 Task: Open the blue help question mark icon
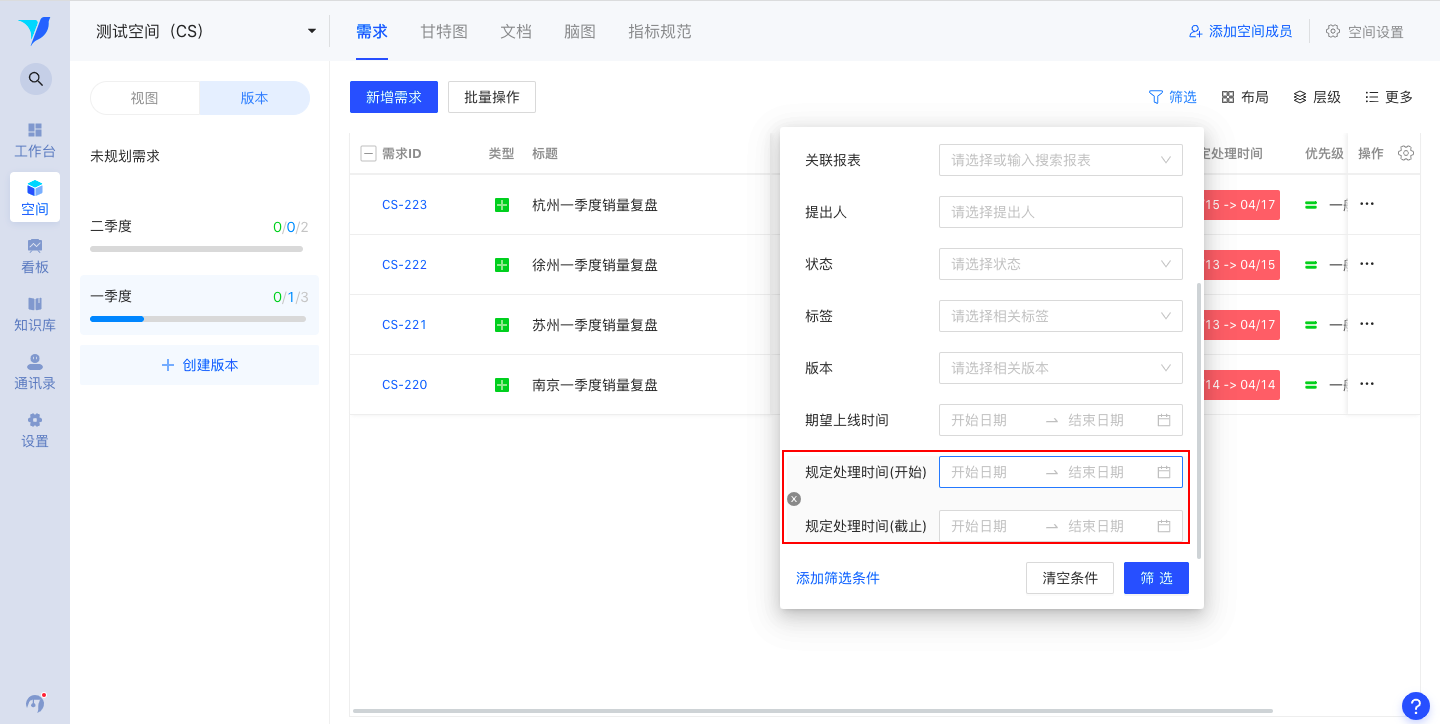pyautogui.click(x=1415, y=706)
